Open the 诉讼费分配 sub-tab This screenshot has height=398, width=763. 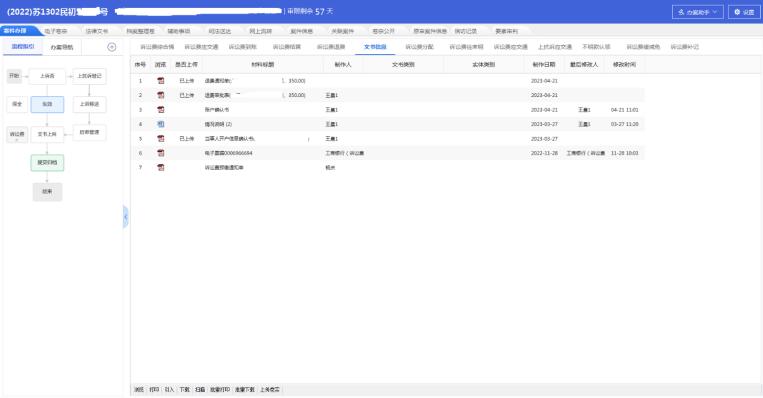(419, 47)
